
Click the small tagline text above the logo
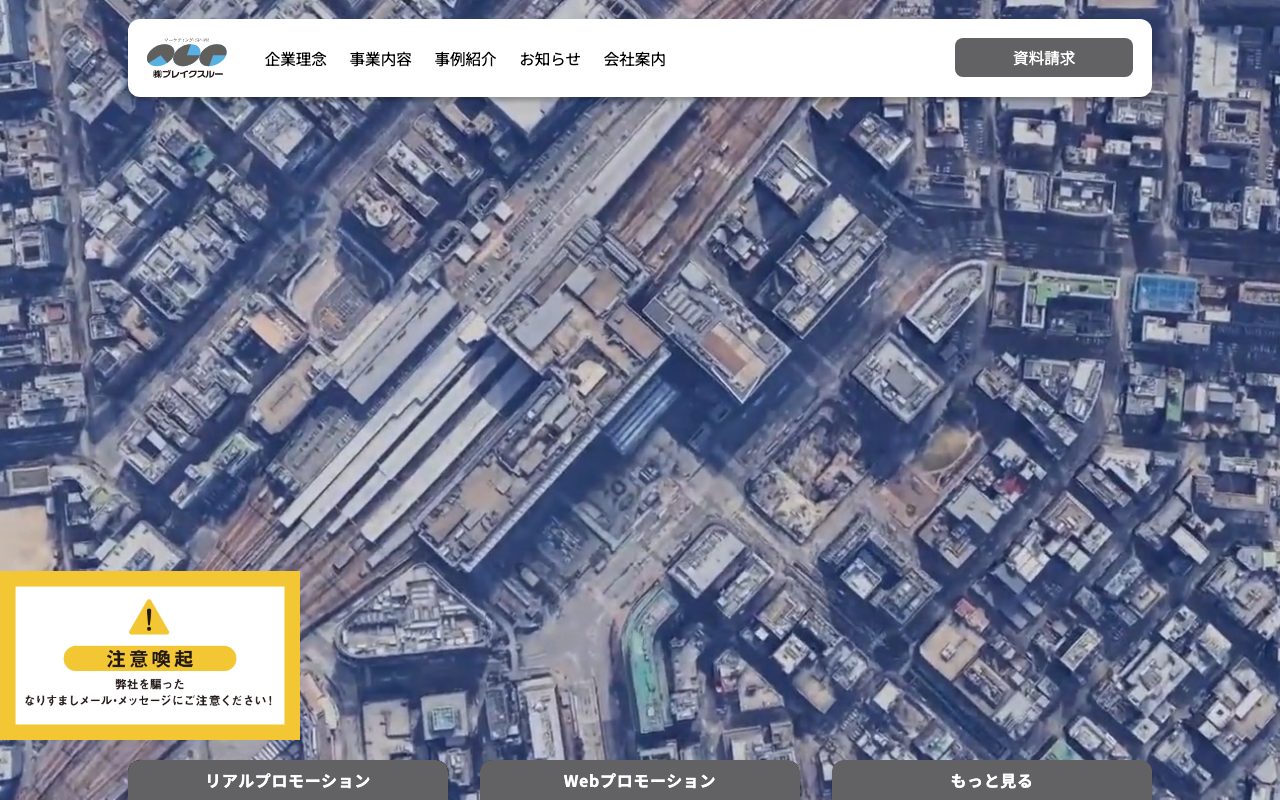[x=187, y=40]
